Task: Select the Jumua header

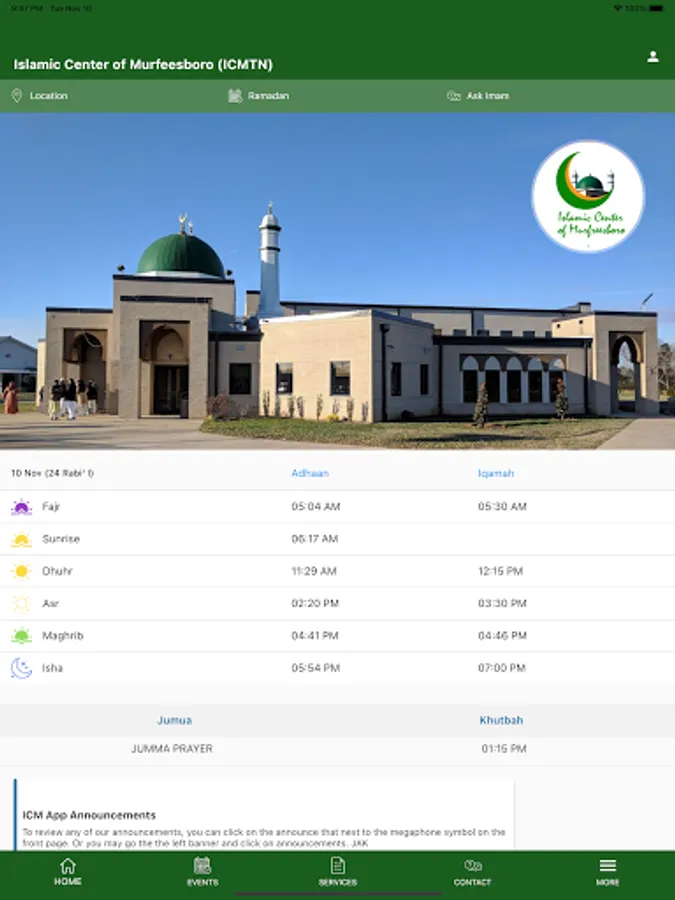Action: click(x=174, y=720)
